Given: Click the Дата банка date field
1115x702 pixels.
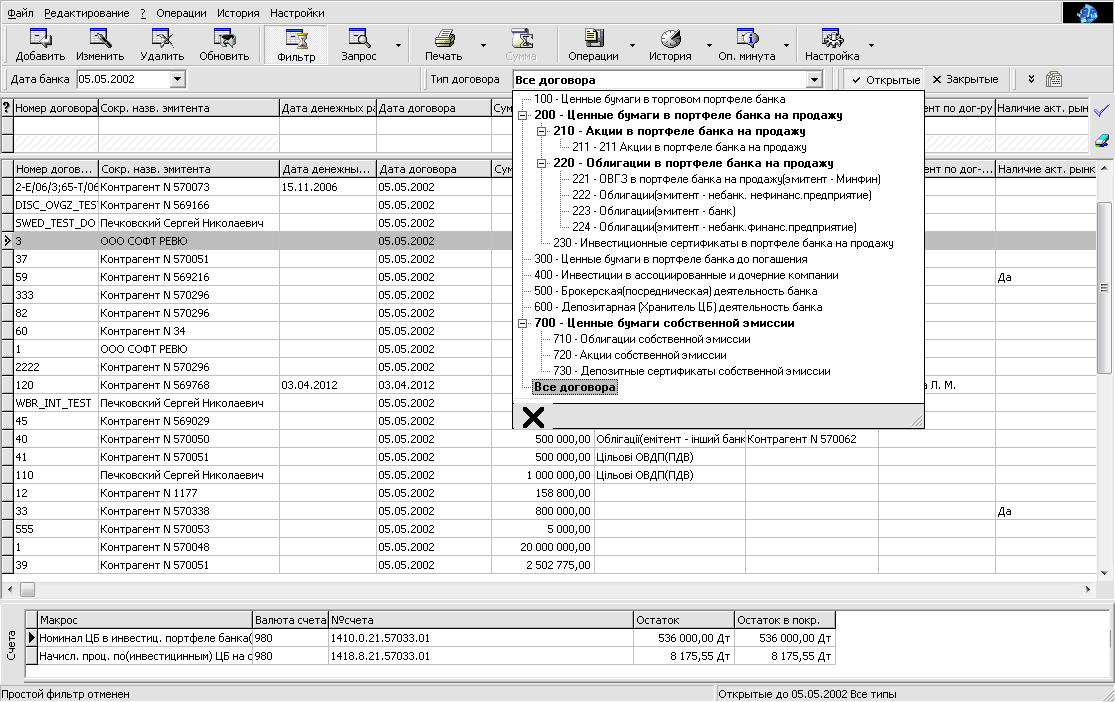Looking at the screenshot, I should [124, 80].
